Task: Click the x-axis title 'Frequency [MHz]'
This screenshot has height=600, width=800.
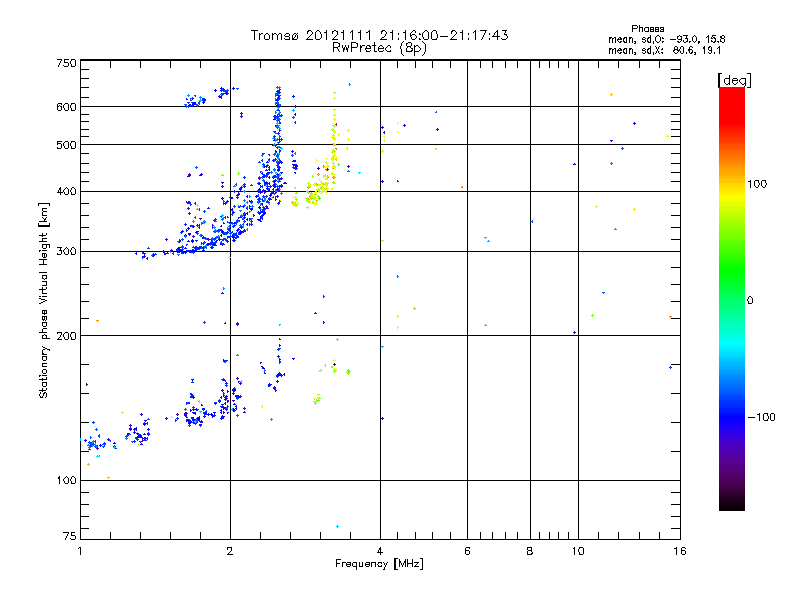Action: [x=379, y=564]
